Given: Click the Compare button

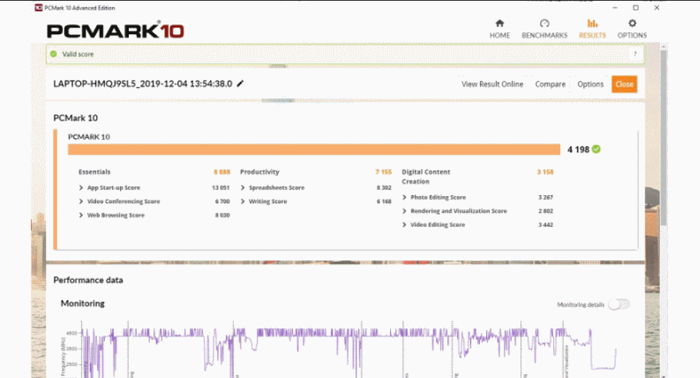Looking at the screenshot, I should (550, 84).
